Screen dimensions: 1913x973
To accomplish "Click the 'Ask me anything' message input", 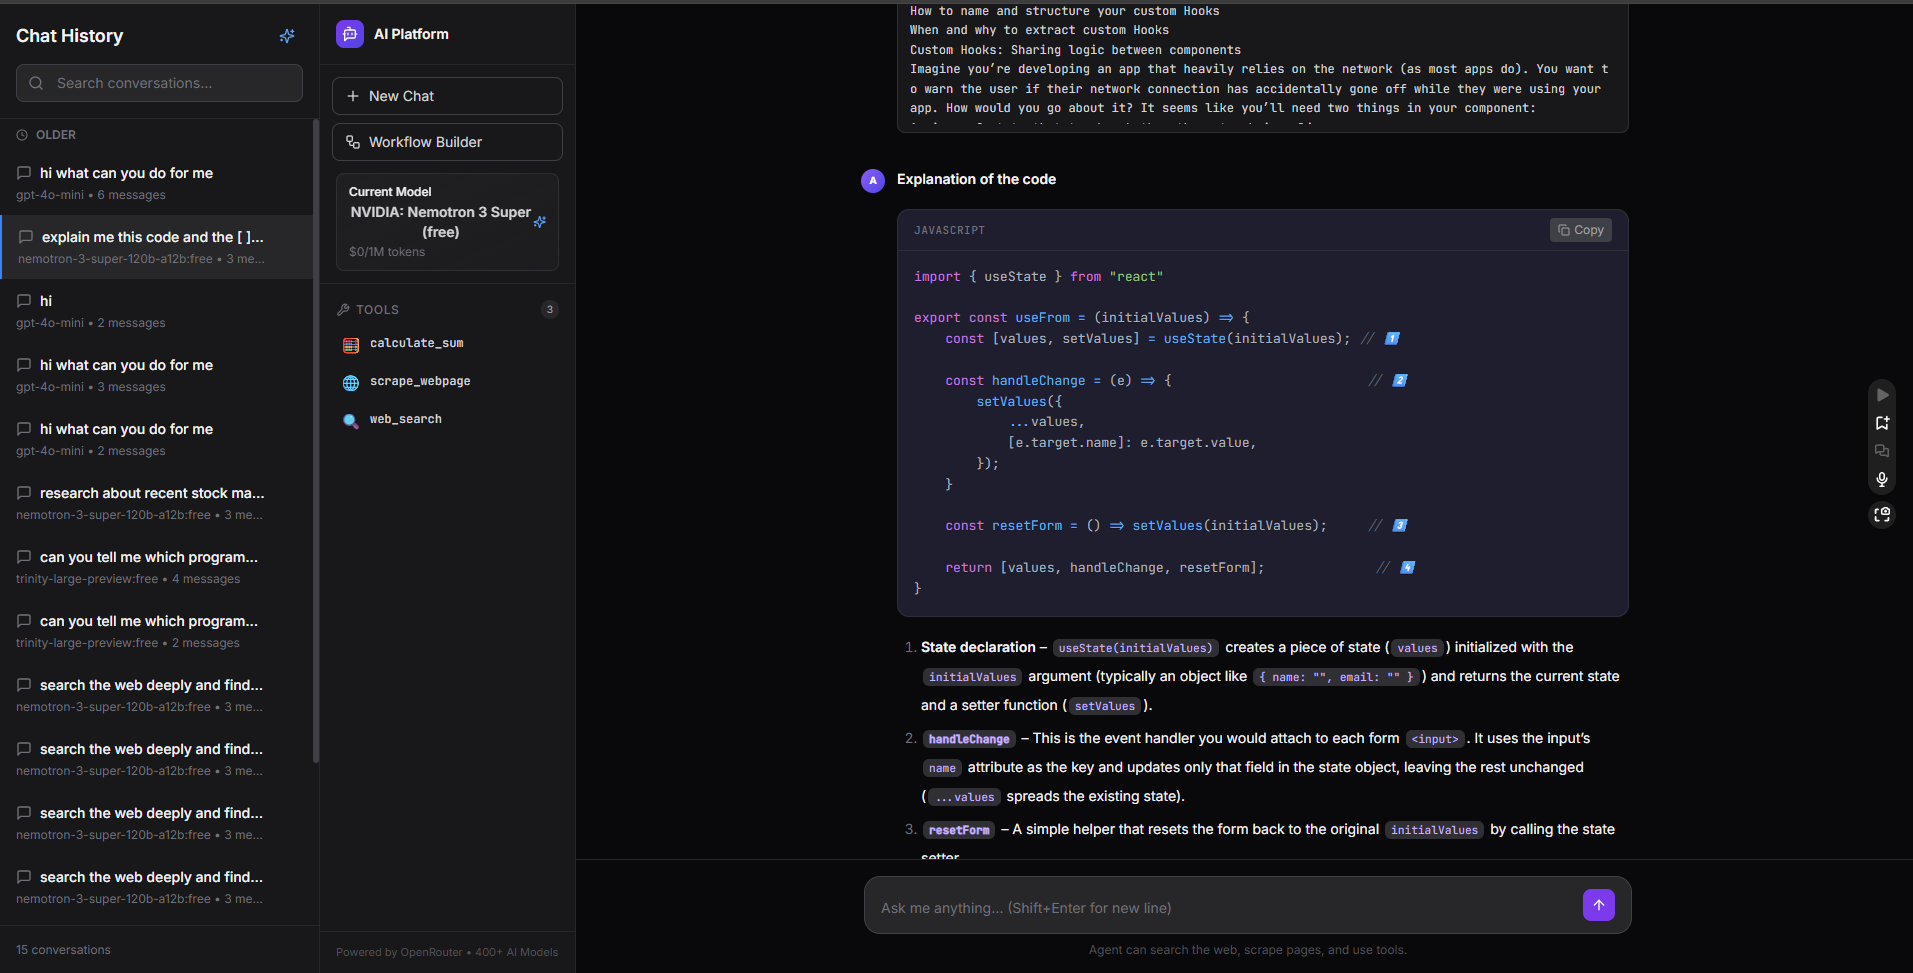I will [1227, 907].
